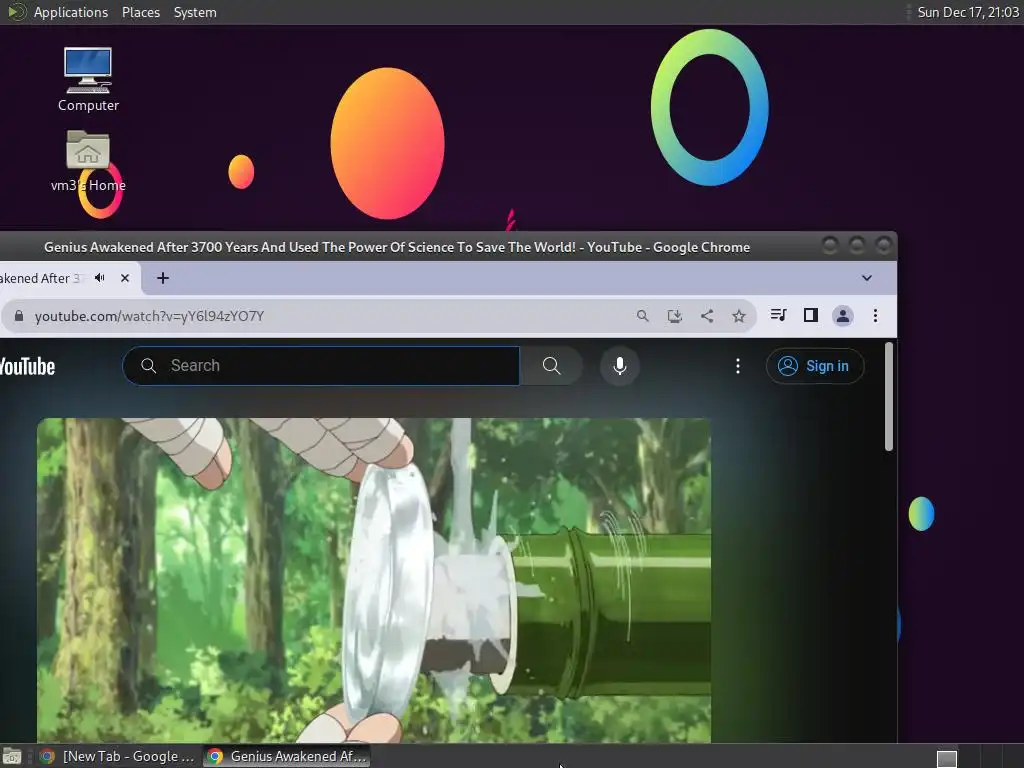
Task: Open the Places menu
Action: pos(140,12)
